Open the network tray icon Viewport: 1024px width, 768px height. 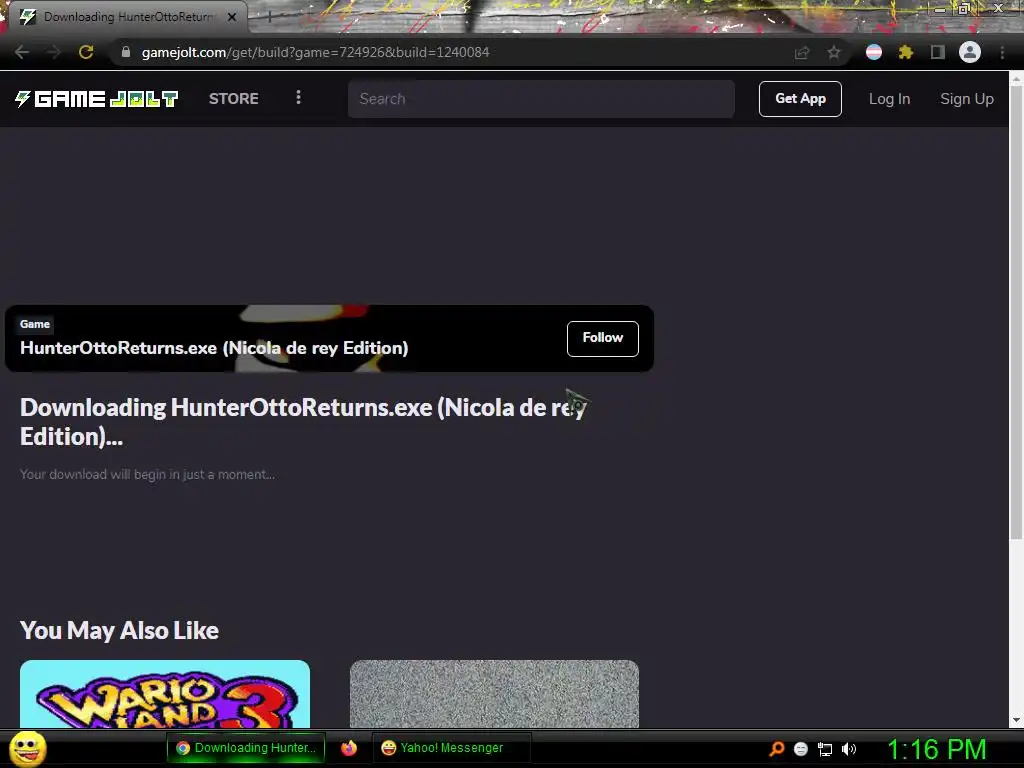(x=825, y=749)
